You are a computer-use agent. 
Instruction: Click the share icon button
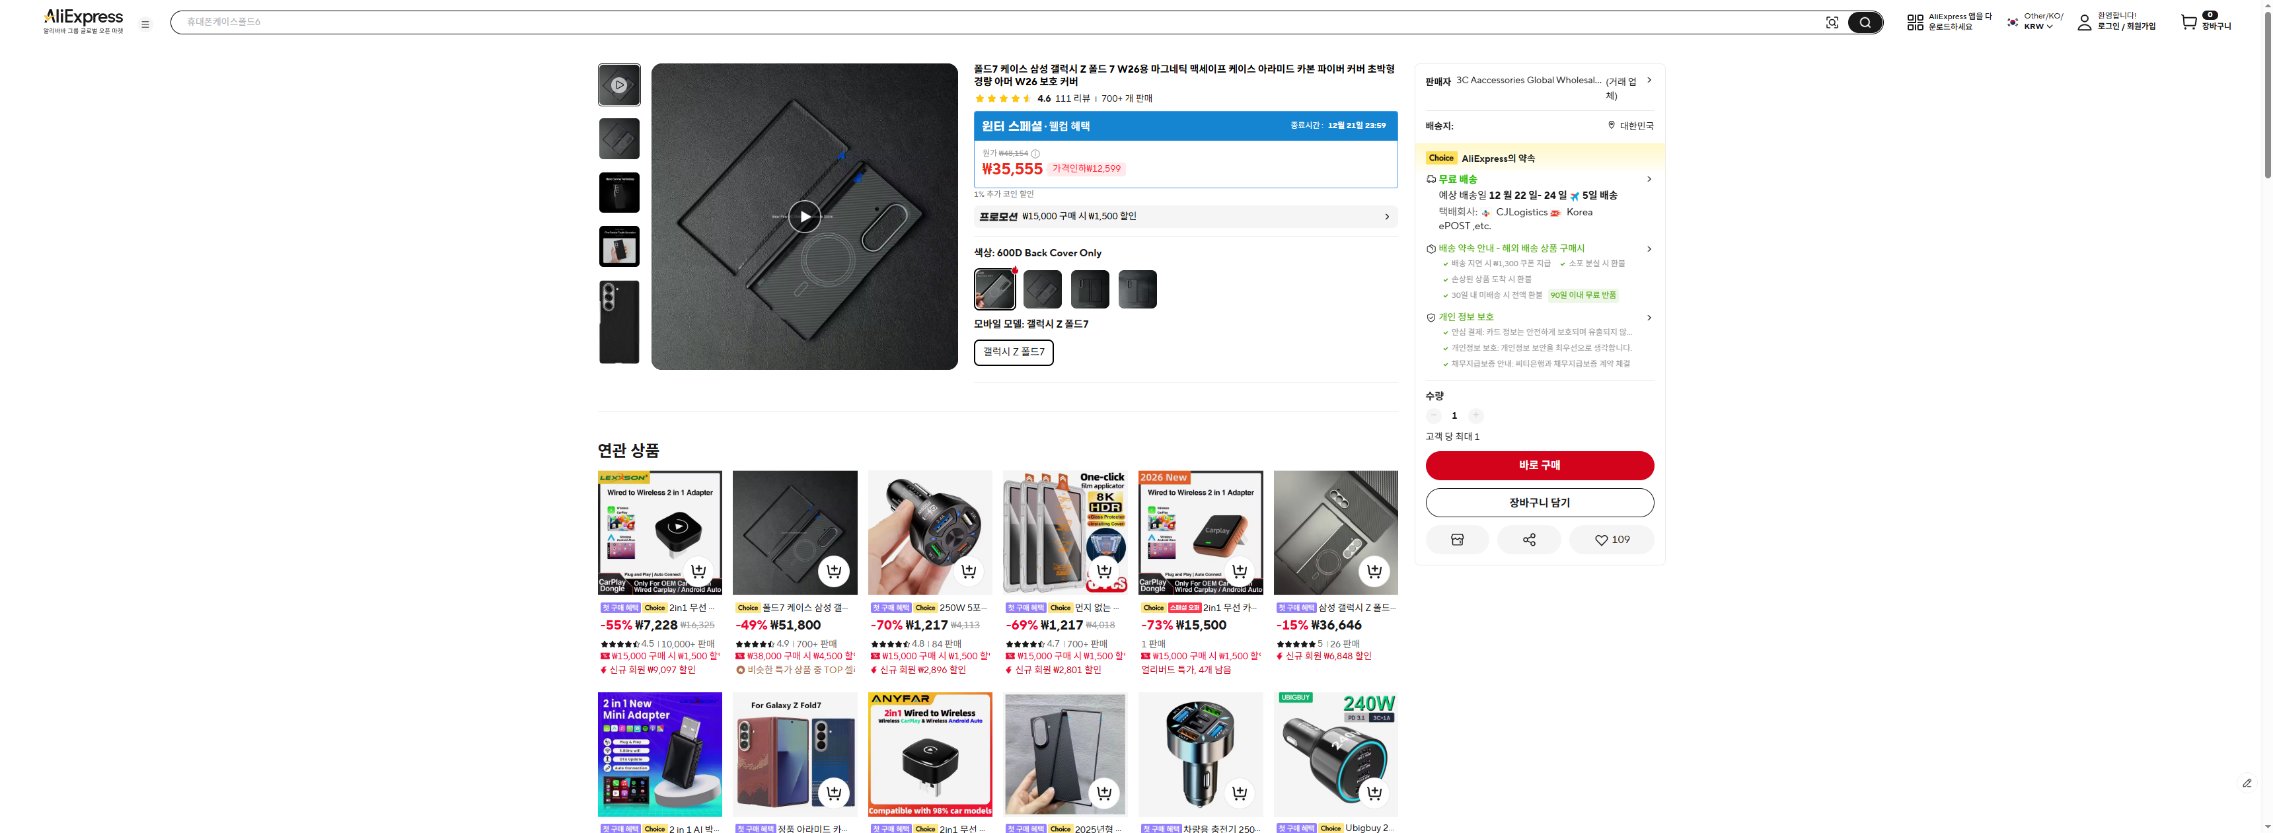[1528, 540]
